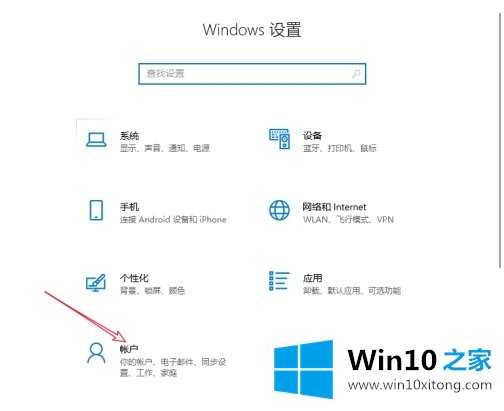
Task: Open the 设备 keyboard and speaker icon
Action: tap(279, 139)
